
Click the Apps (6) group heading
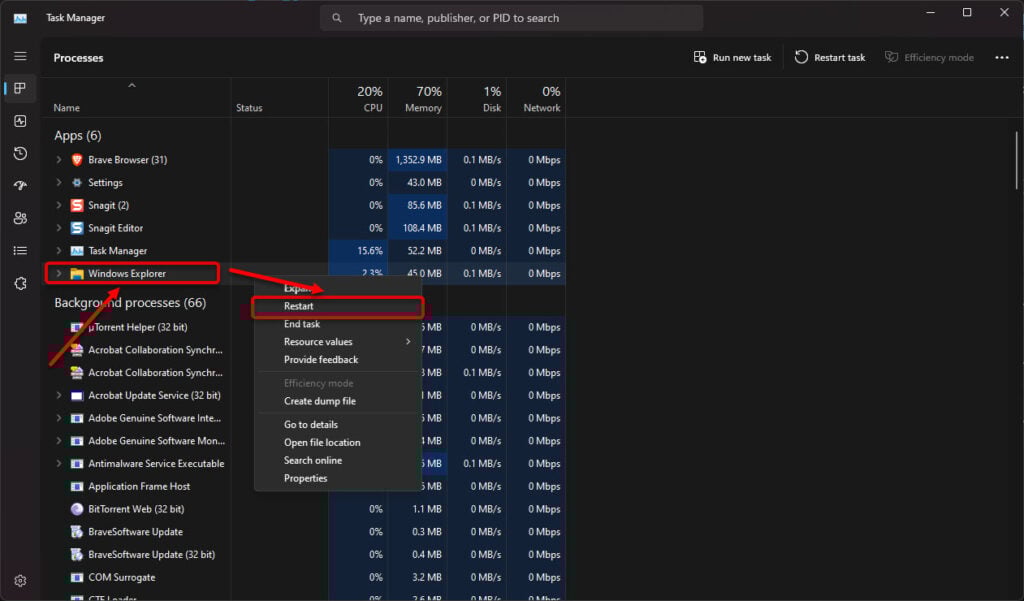(78, 136)
